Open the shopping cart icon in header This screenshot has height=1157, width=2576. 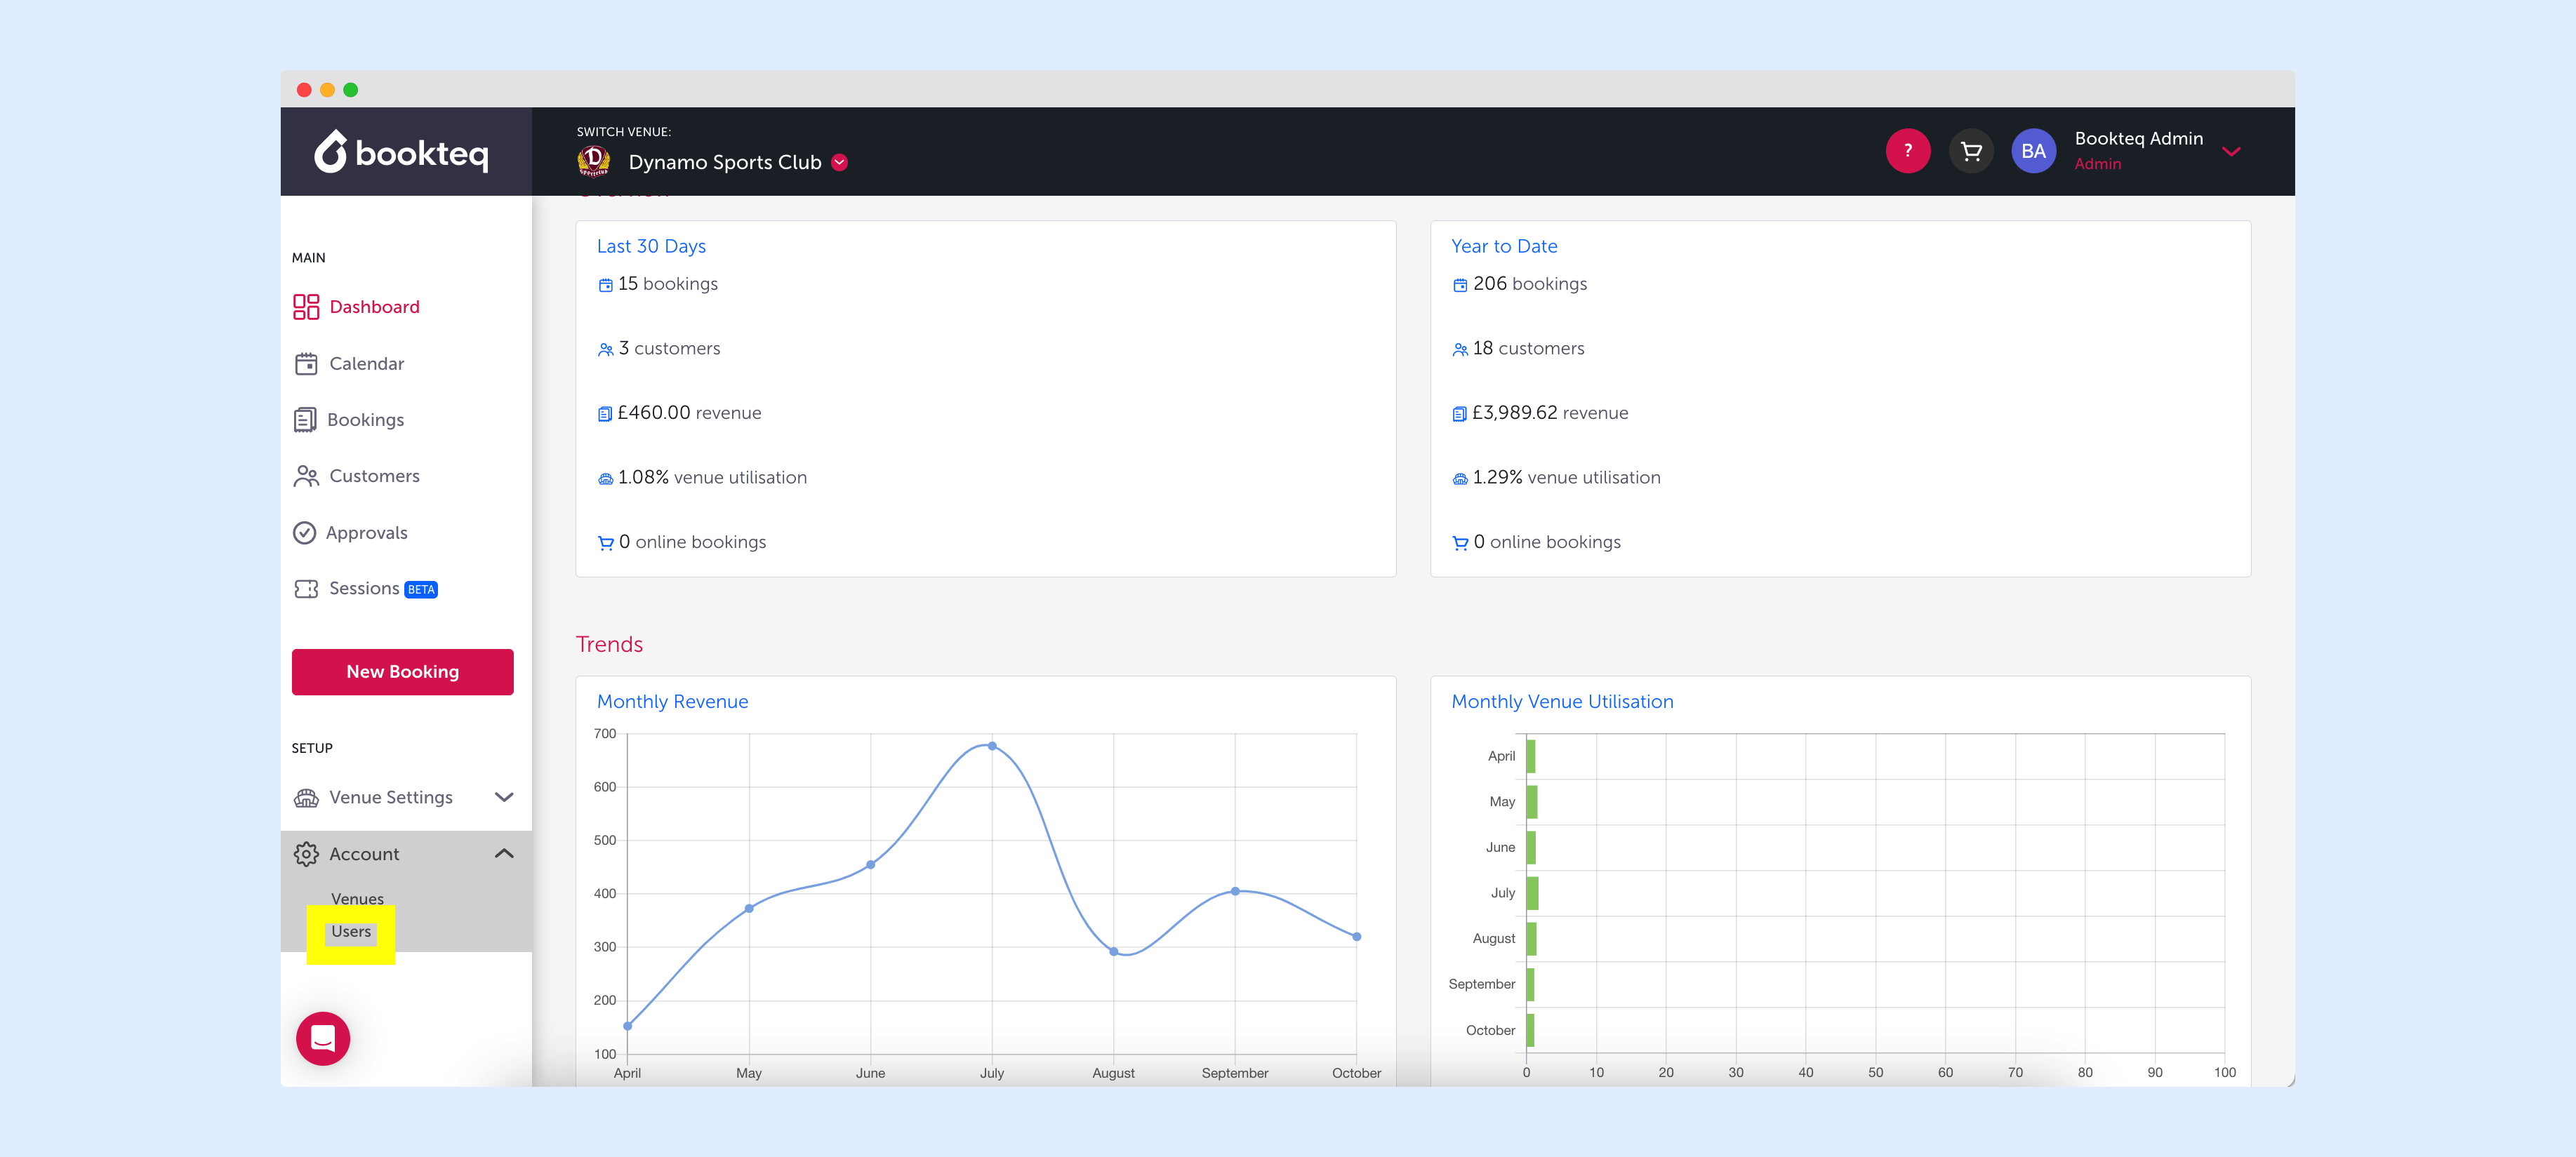[1971, 151]
